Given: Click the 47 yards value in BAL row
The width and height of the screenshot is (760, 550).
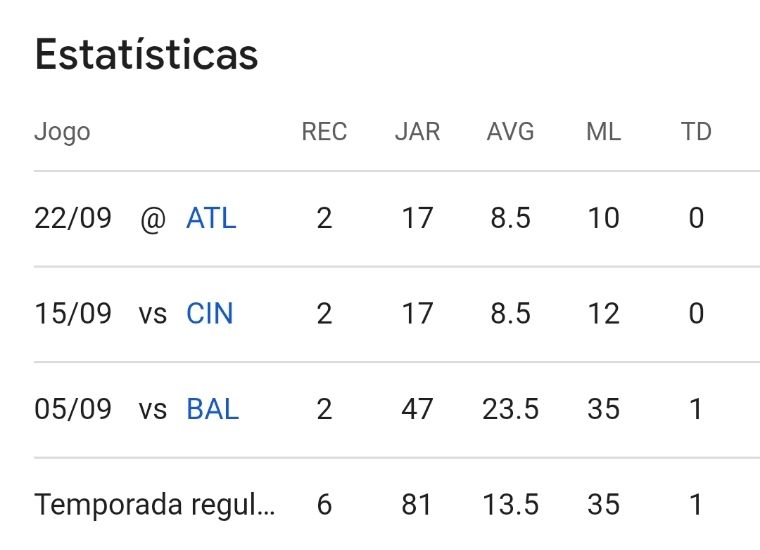Looking at the screenshot, I should click(417, 409).
